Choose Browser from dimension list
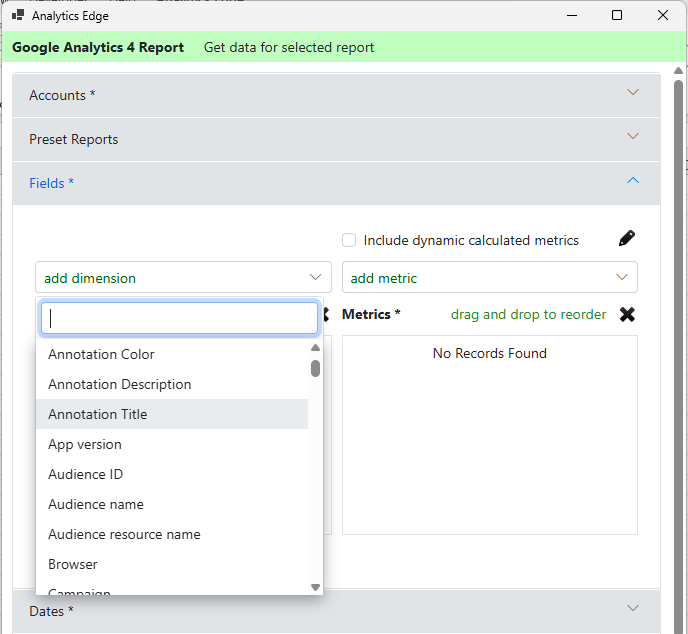The width and height of the screenshot is (688, 634). tap(73, 564)
